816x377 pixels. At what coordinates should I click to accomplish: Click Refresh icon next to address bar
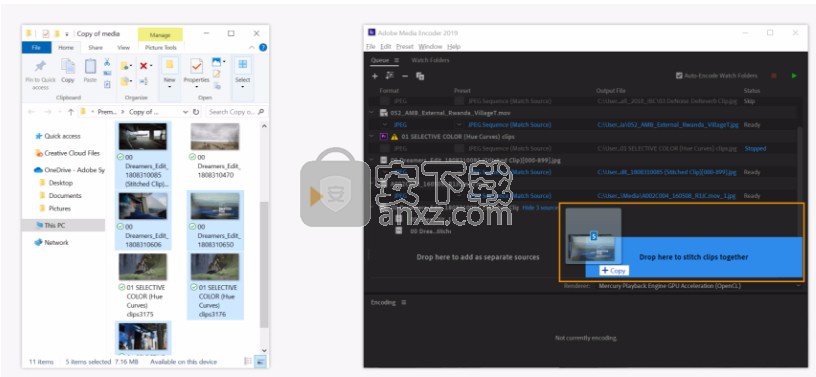[196, 112]
